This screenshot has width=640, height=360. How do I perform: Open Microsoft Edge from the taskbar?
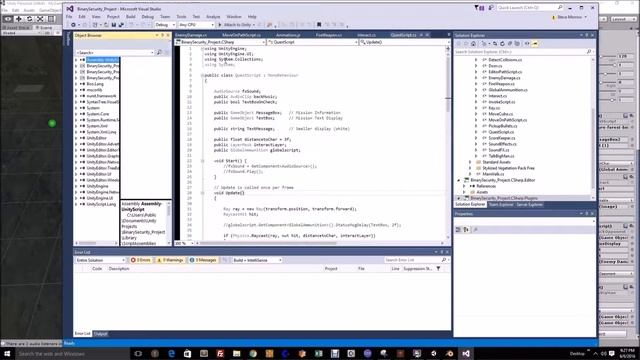pyautogui.click(x=171, y=353)
